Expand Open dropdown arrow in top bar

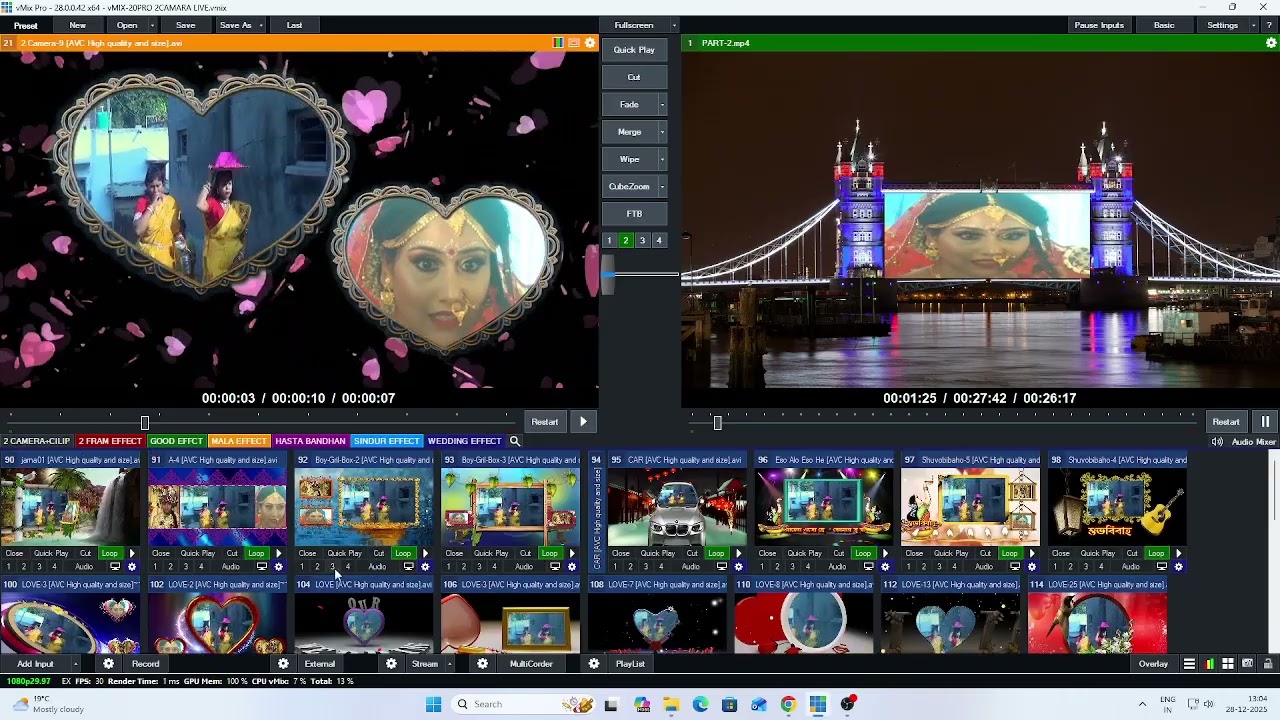[152, 25]
